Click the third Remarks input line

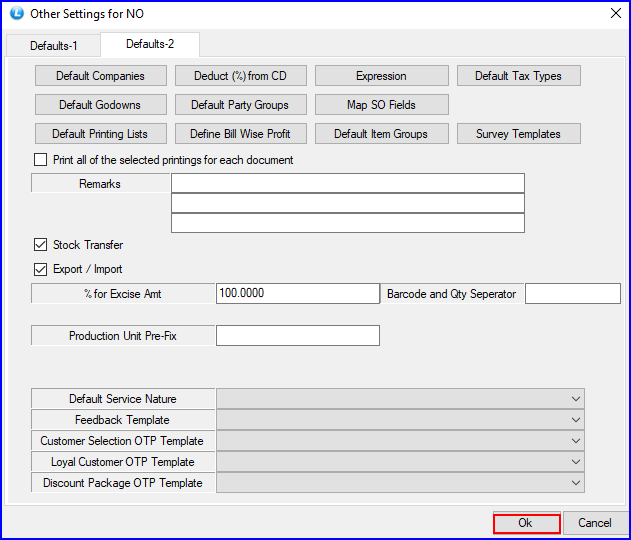(348, 223)
